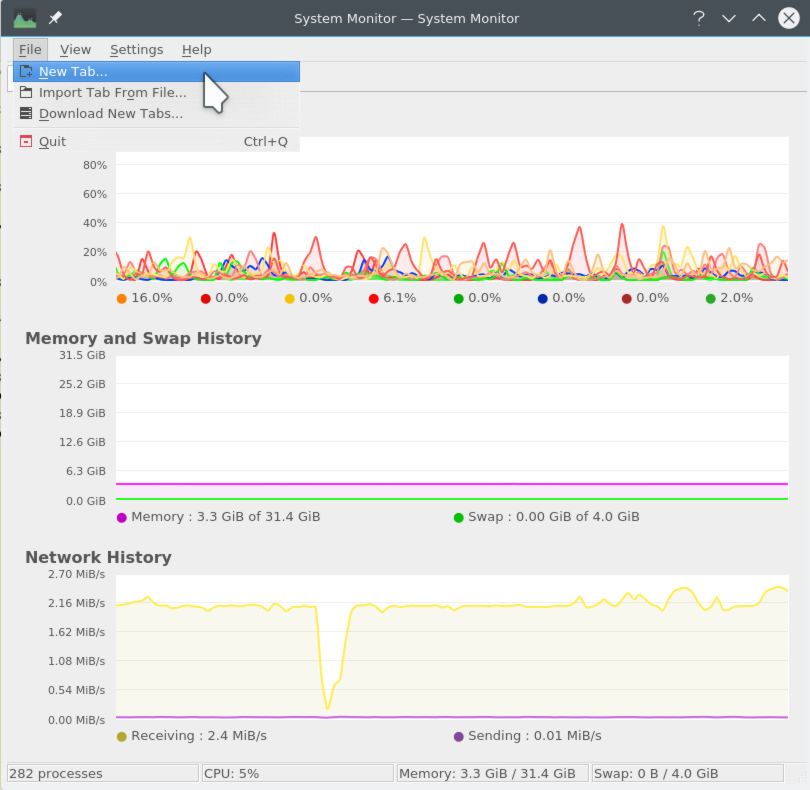Quit the application via the Quit entry
Image resolution: width=810 pixels, height=790 pixels.
point(157,142)
